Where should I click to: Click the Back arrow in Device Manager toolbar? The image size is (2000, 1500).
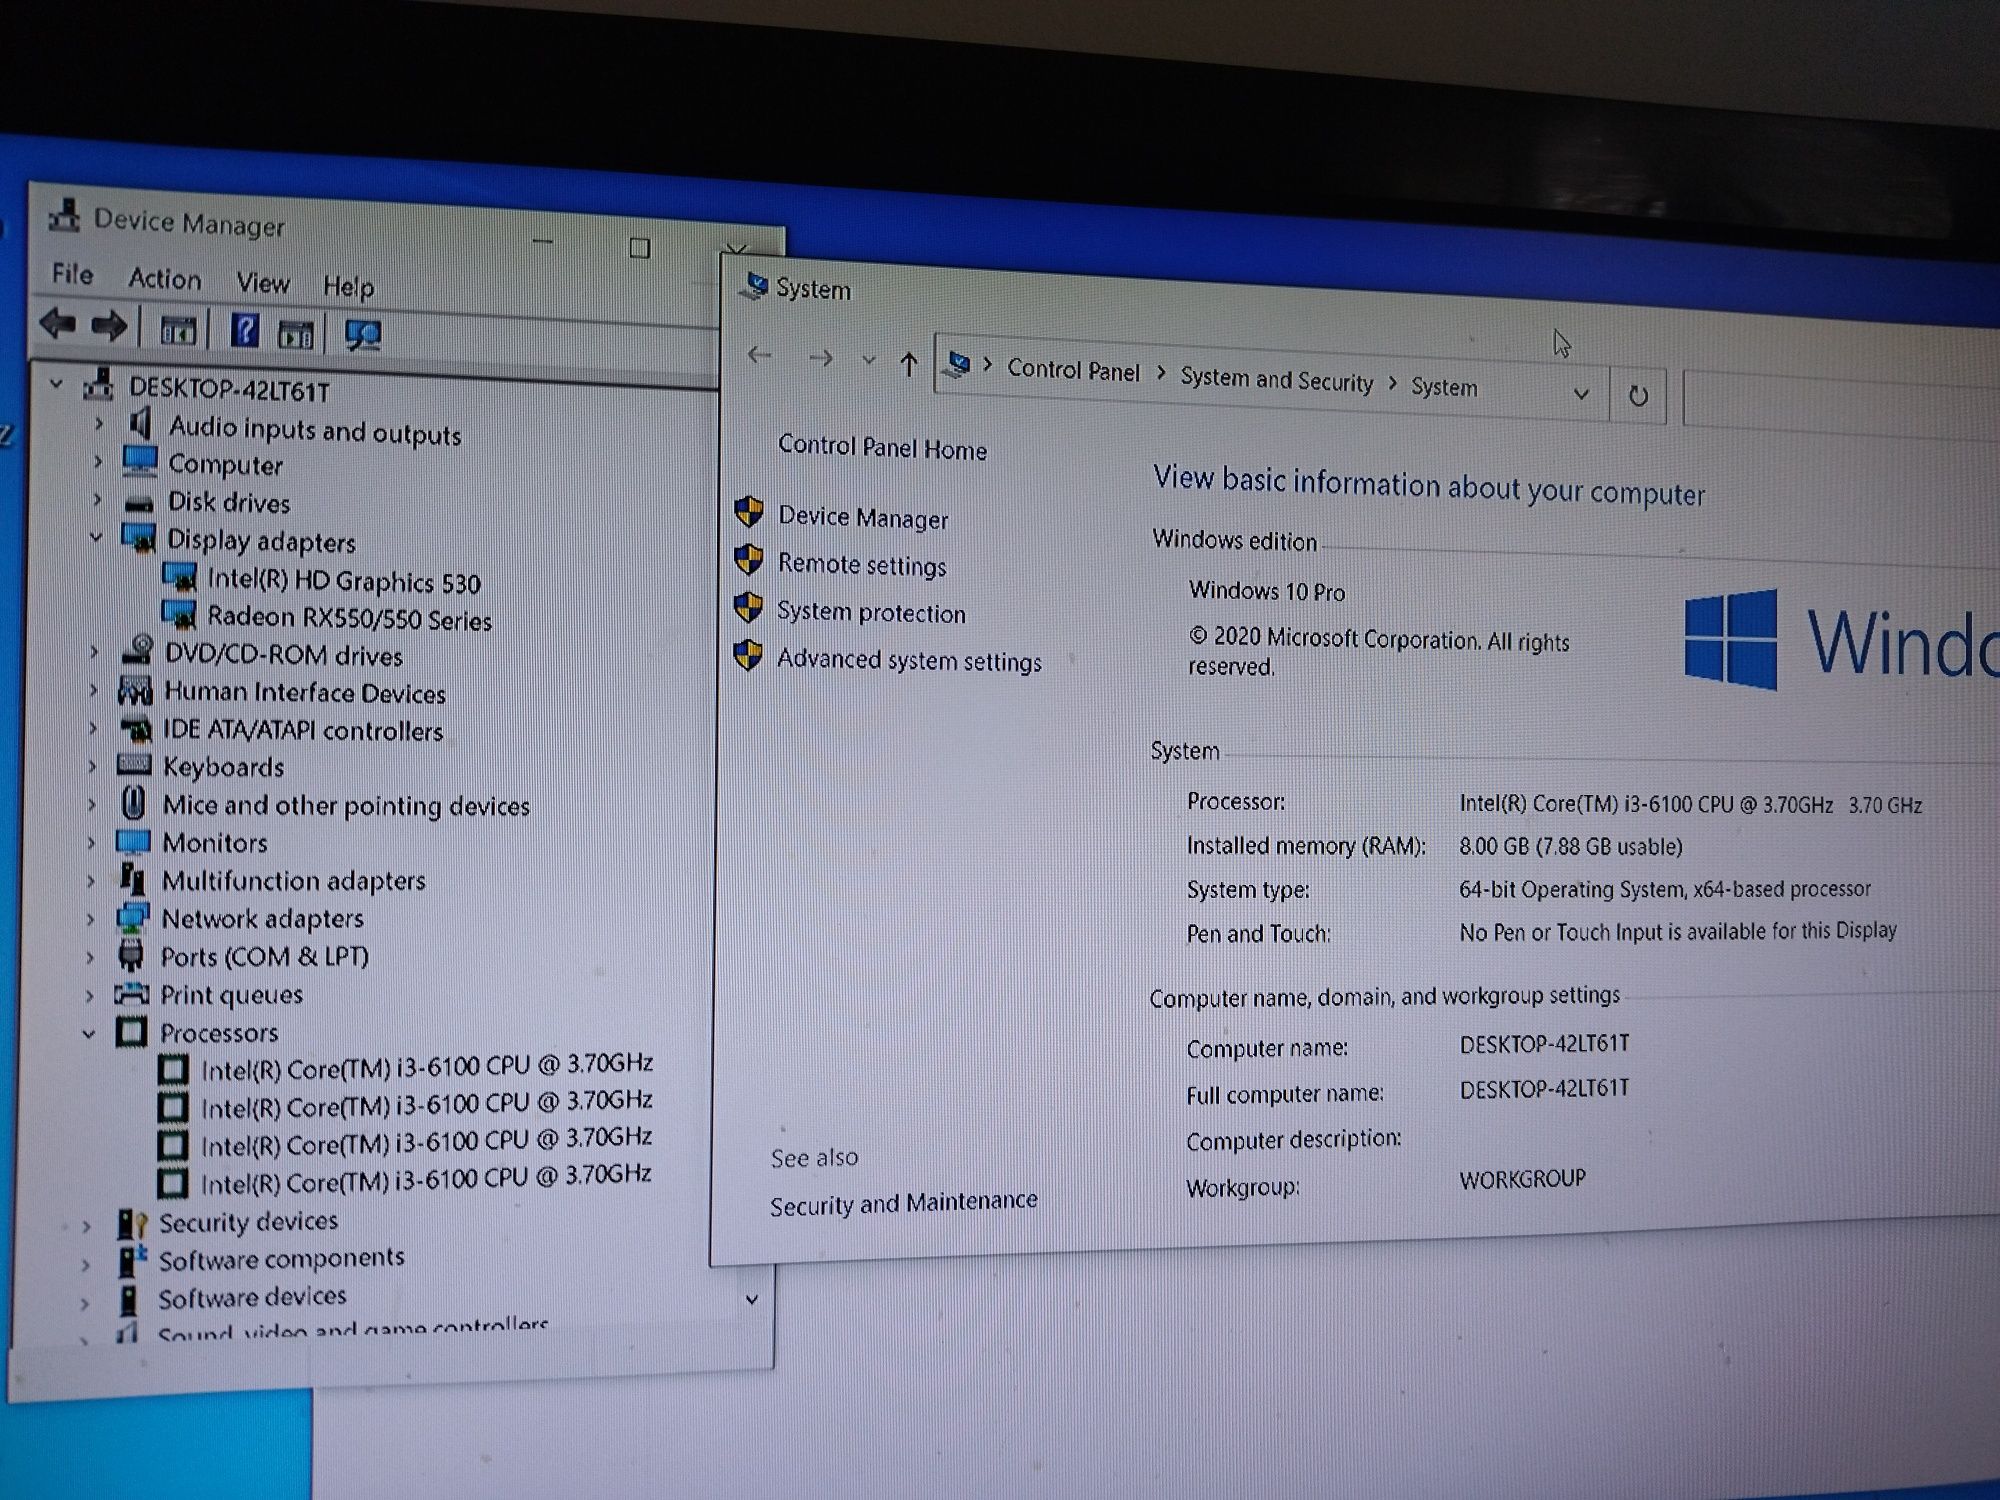tap(58, 324)
